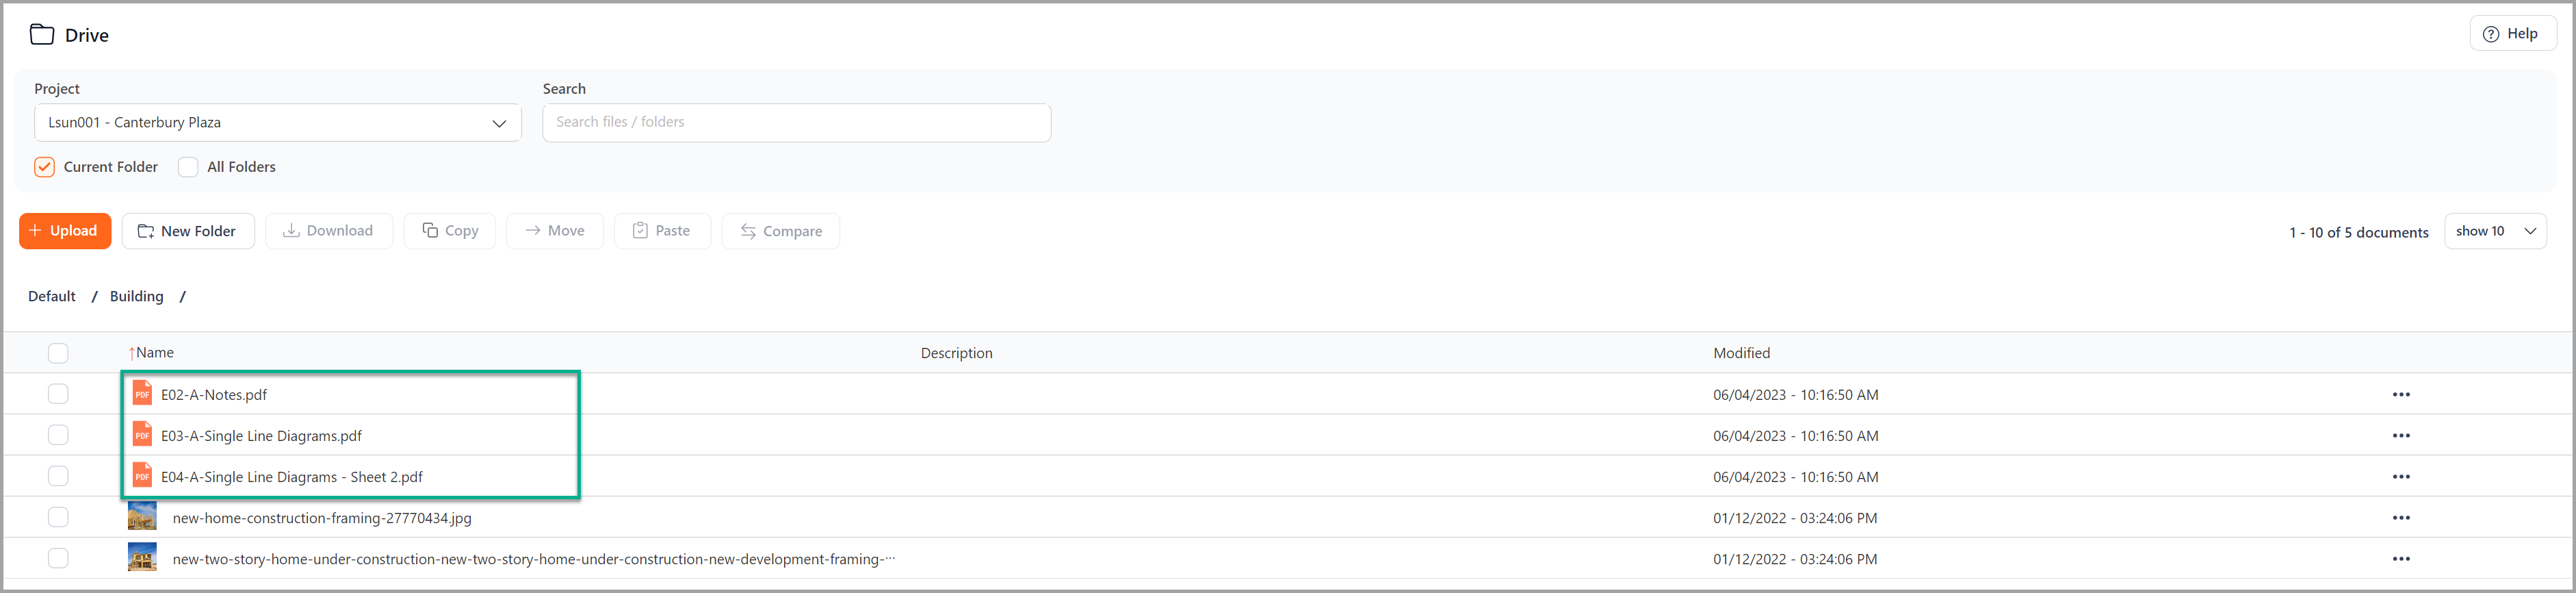The image size is (2576, 593).
Task: Create a folder with New Folder button
Action: click(187, 231)
